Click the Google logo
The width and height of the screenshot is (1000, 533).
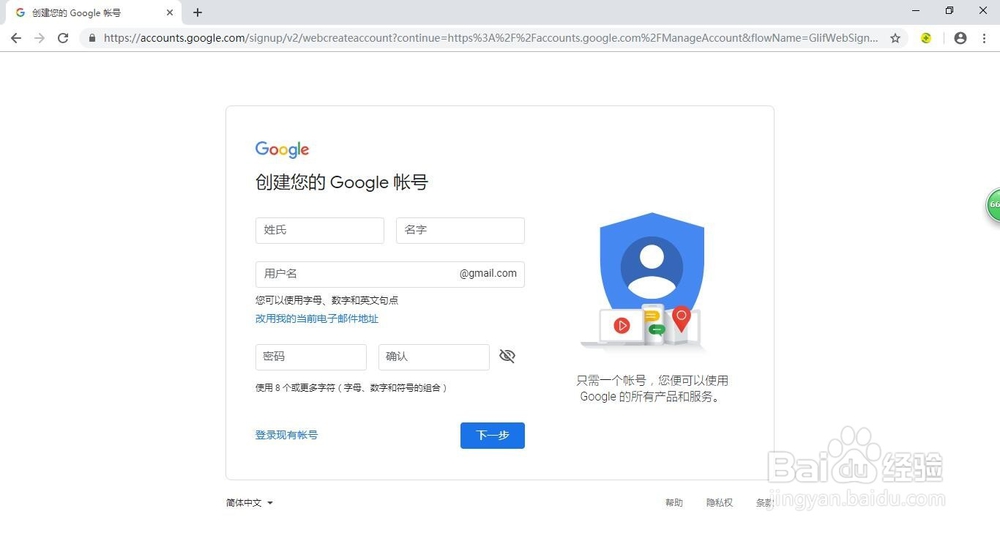click(x=282, y=150)
